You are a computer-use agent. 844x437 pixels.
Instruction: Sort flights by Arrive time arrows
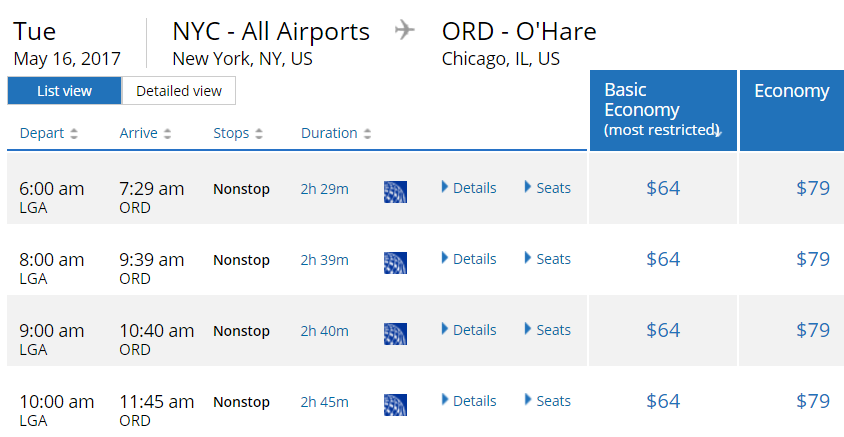point(167,133)
